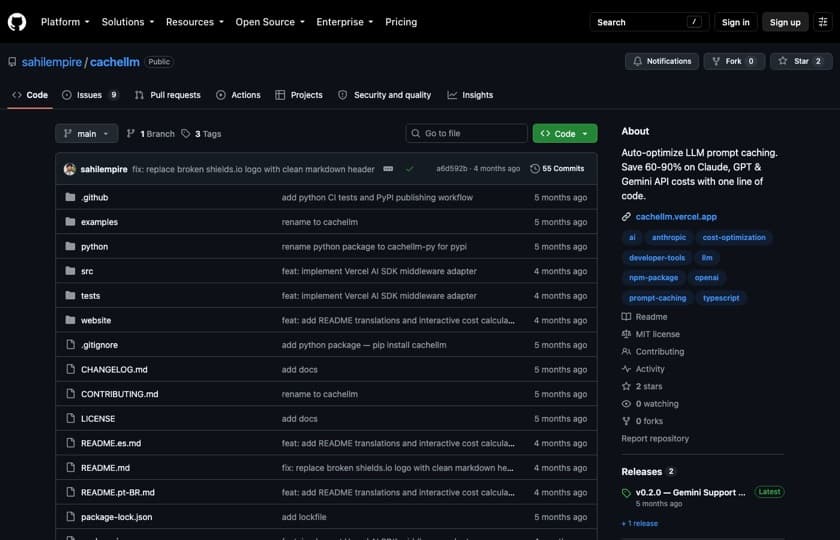Switch to the Insights tab
Image resolution: width=840 pixels, height=540 pixels.
[470, 95]
